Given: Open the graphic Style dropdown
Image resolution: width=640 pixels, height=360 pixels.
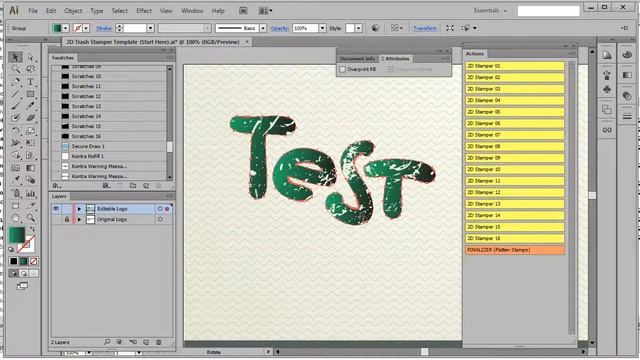Looking at the screenshot, I should click(358, 28).
